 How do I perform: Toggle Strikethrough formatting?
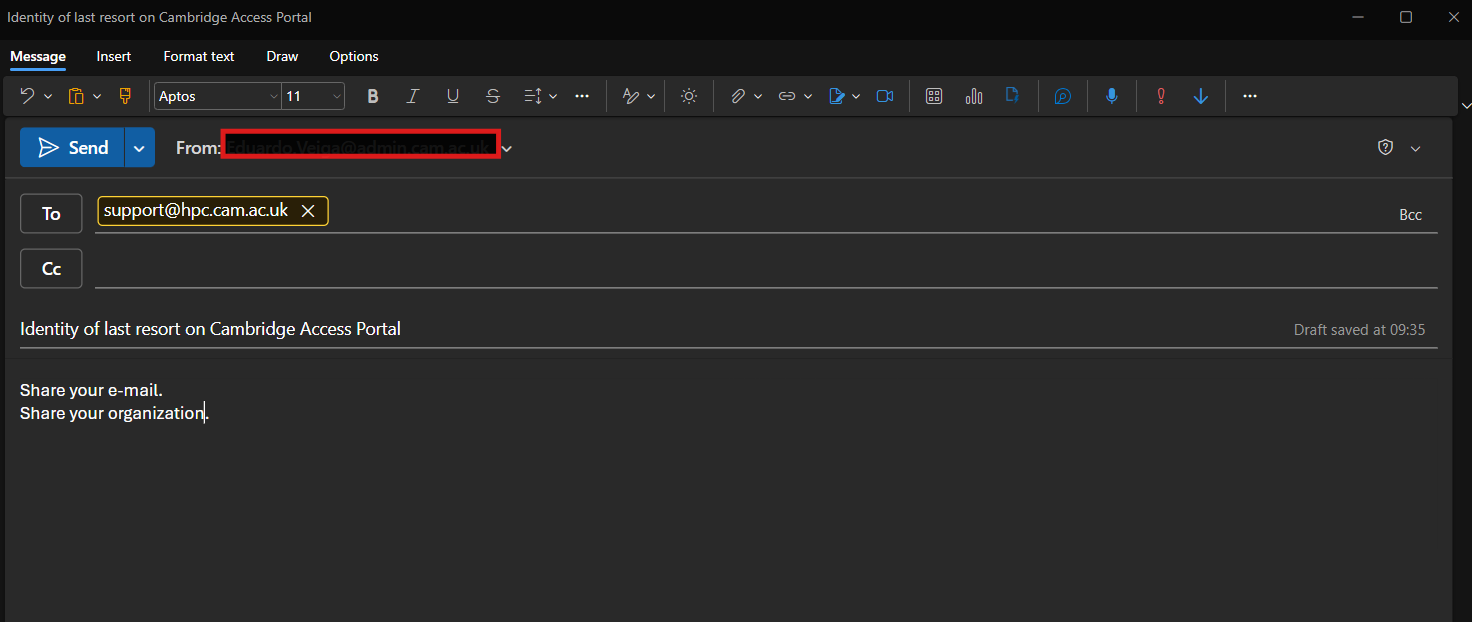point(493,96)
